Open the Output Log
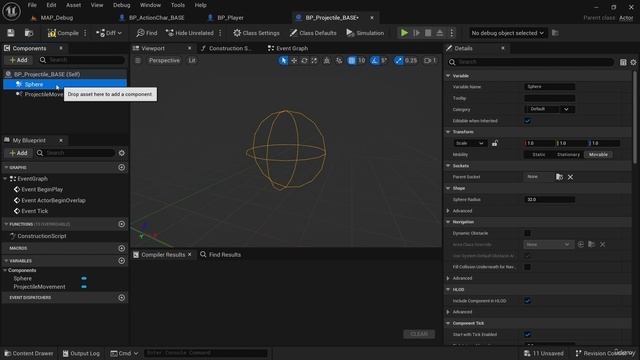Image resolution: width=640 pixels, height=360 pixels. click(x=81, y=353)
